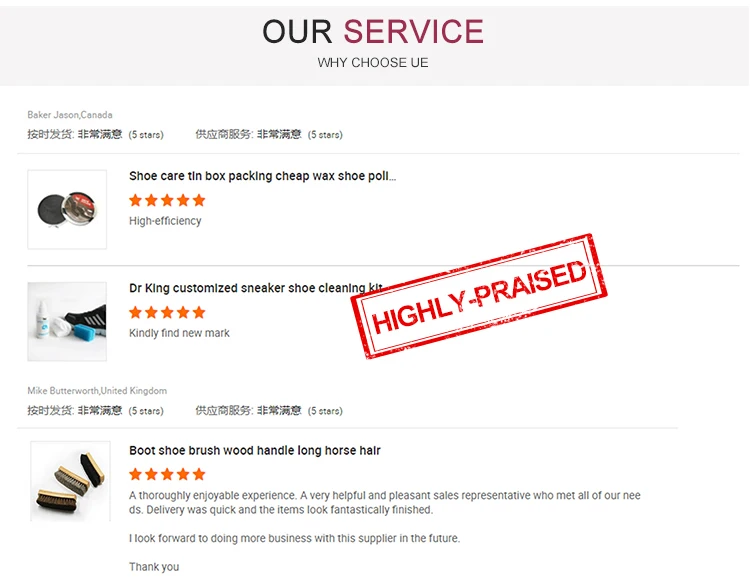Open the sneaker cleaning kit thumbnail
This screenshot has height=585, width=750.
click(x=67, y=321)
